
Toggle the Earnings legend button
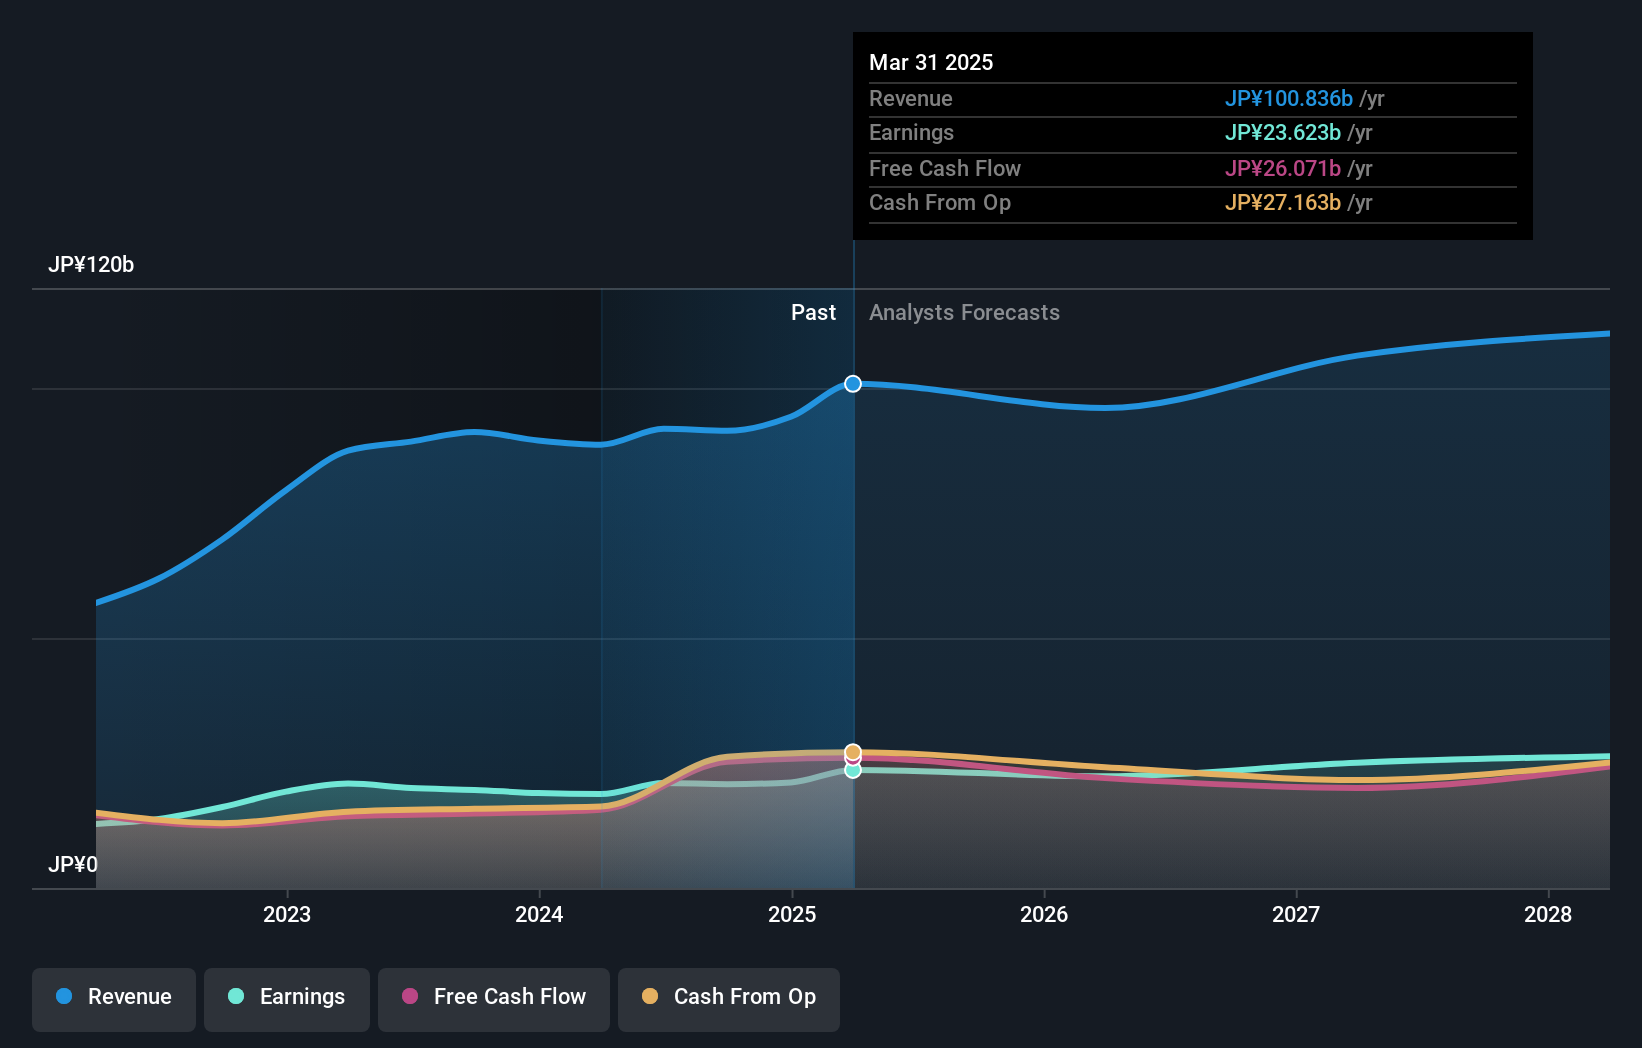pyautogui.click(x=287, y=999)
